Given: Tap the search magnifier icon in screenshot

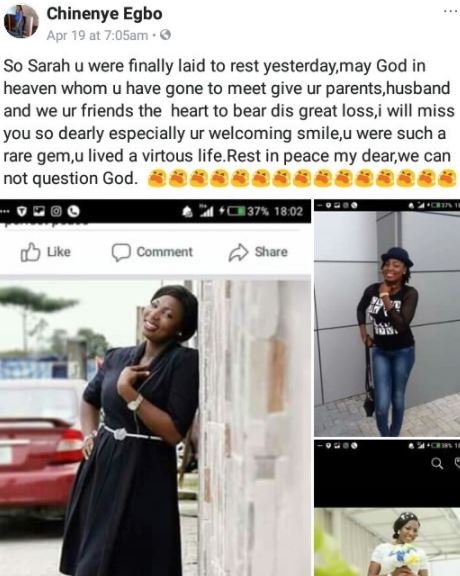Looking at the screenshot, I should point(437,464).
